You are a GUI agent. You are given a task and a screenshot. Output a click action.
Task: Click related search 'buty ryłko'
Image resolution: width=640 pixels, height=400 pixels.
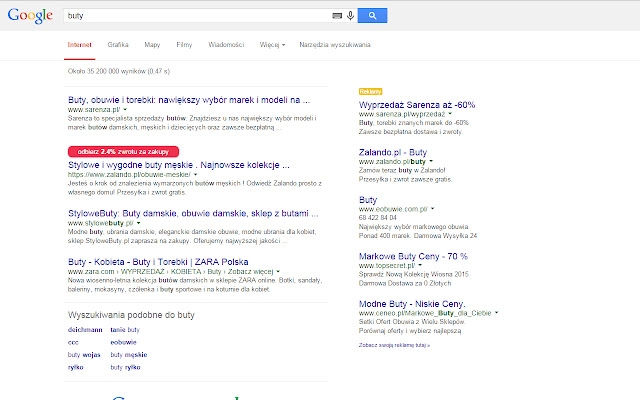point(125,367)
